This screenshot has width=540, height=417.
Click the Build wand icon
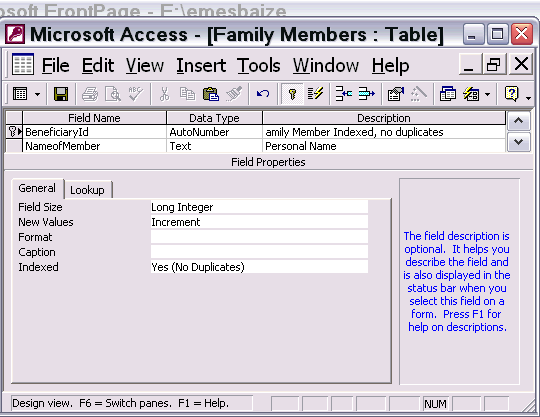pyautogui.click(x=418, y=94)
